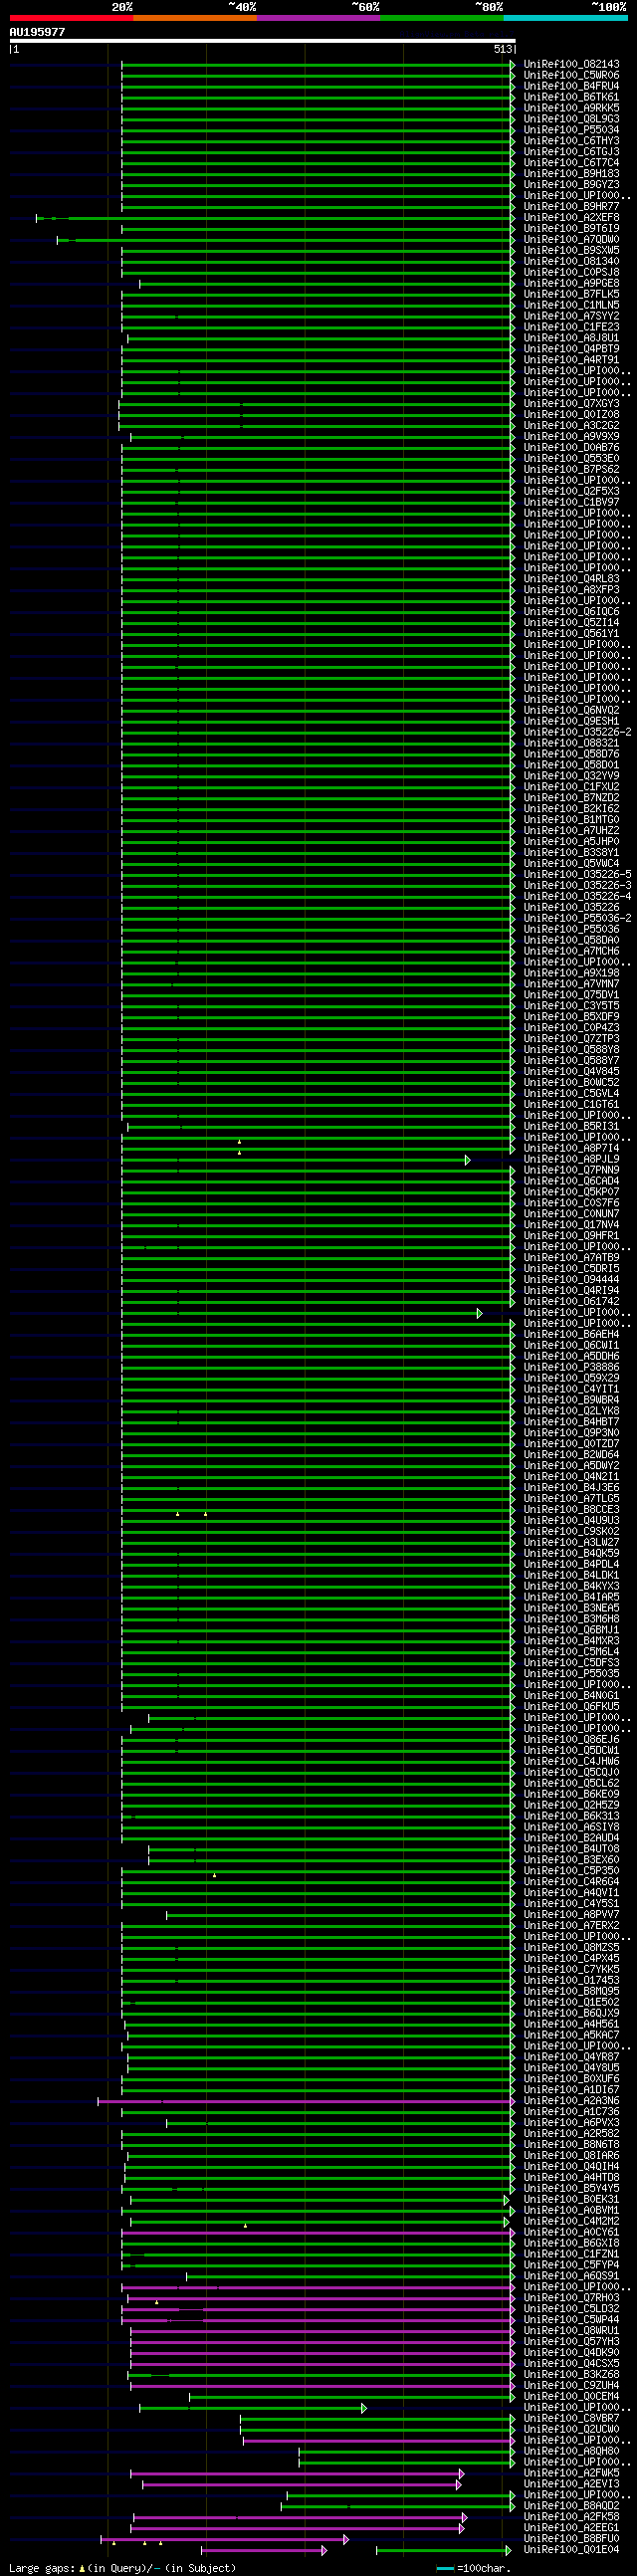637x2576 pixels.
Task: Select the UniRef100_Q8L9G3 label
Action: pos(571,119)
